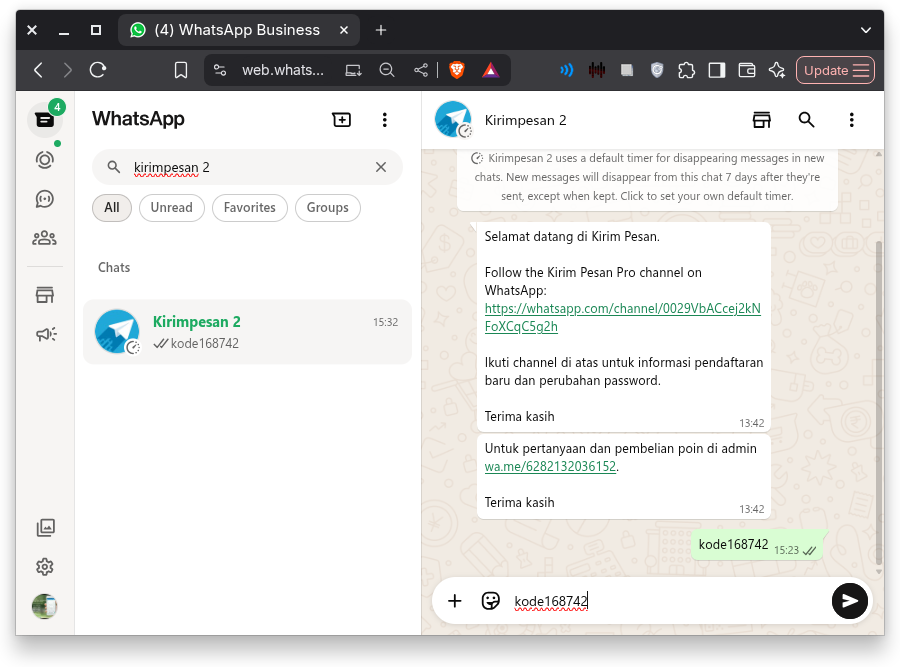Image resolution: width=900 pixels, height=667 pixels.
Task: Open the emoji picker in message box
Action: (490, 601)
